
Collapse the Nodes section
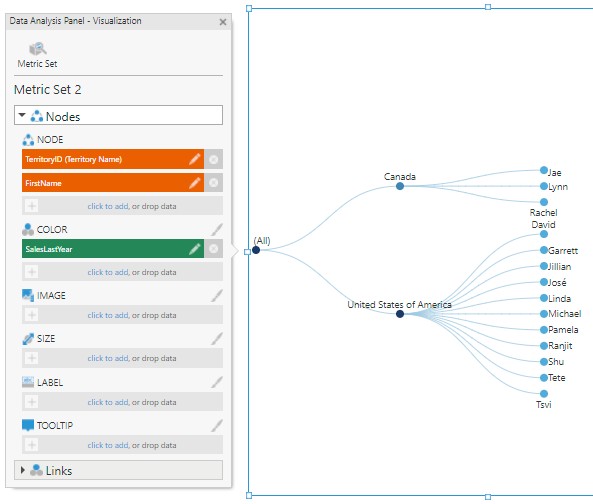pyautogui.click(x=22, y=115)
